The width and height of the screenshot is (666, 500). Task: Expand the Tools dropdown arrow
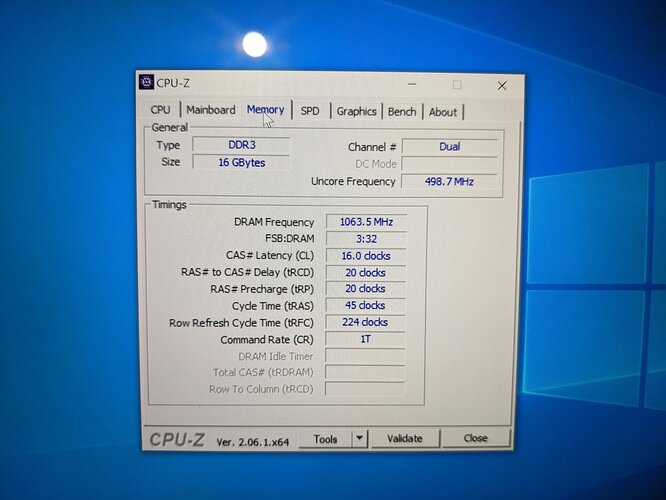click(359, 438)
